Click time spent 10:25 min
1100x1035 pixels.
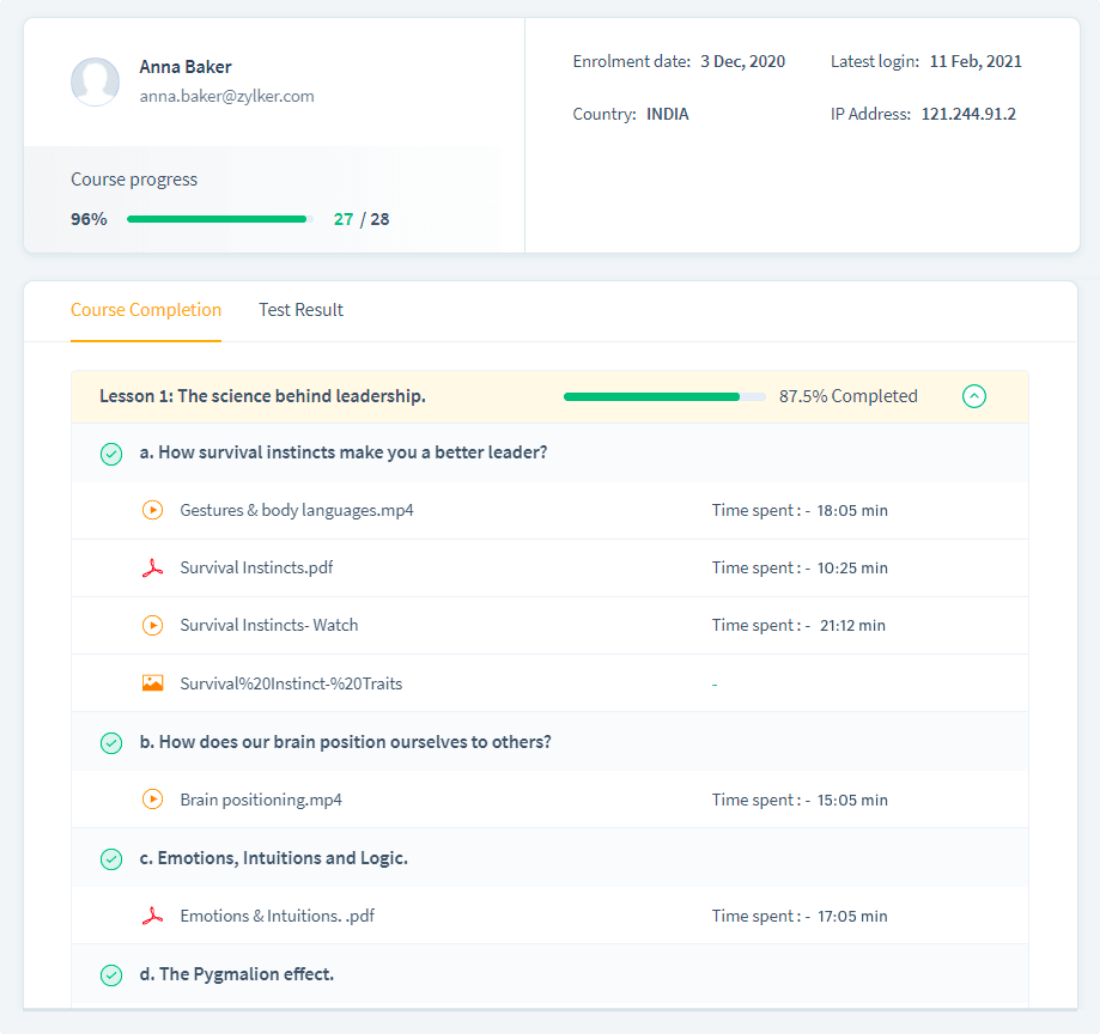(x=852, y=568)
